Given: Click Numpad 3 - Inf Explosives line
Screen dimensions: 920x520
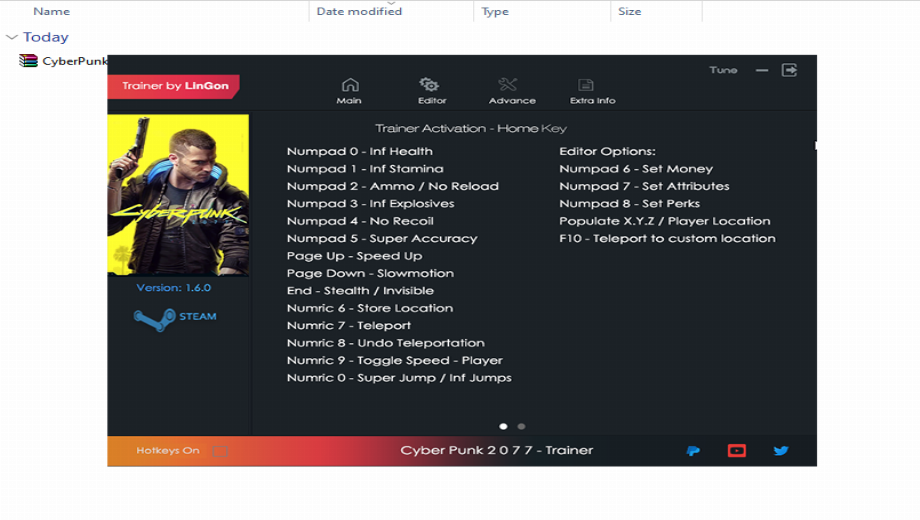Looking at the screenshot, I should (x=370, y=204).
